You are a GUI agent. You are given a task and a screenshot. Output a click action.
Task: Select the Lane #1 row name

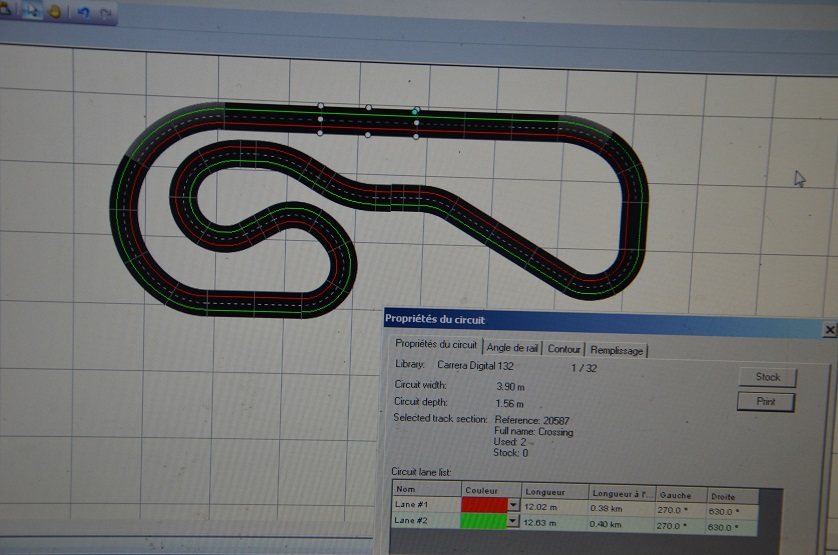[412, 504]
